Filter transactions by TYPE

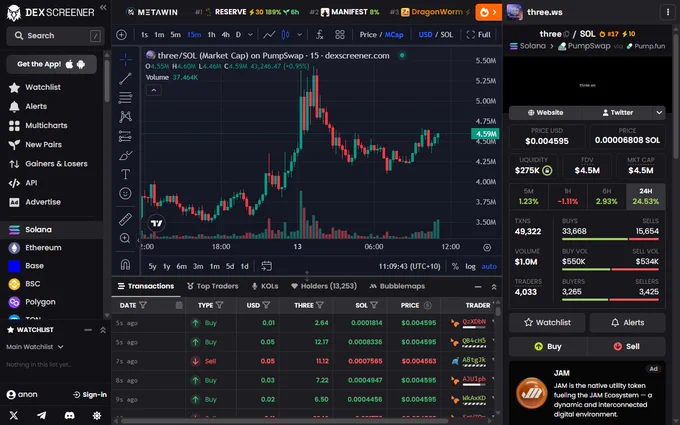pos(219,305)
